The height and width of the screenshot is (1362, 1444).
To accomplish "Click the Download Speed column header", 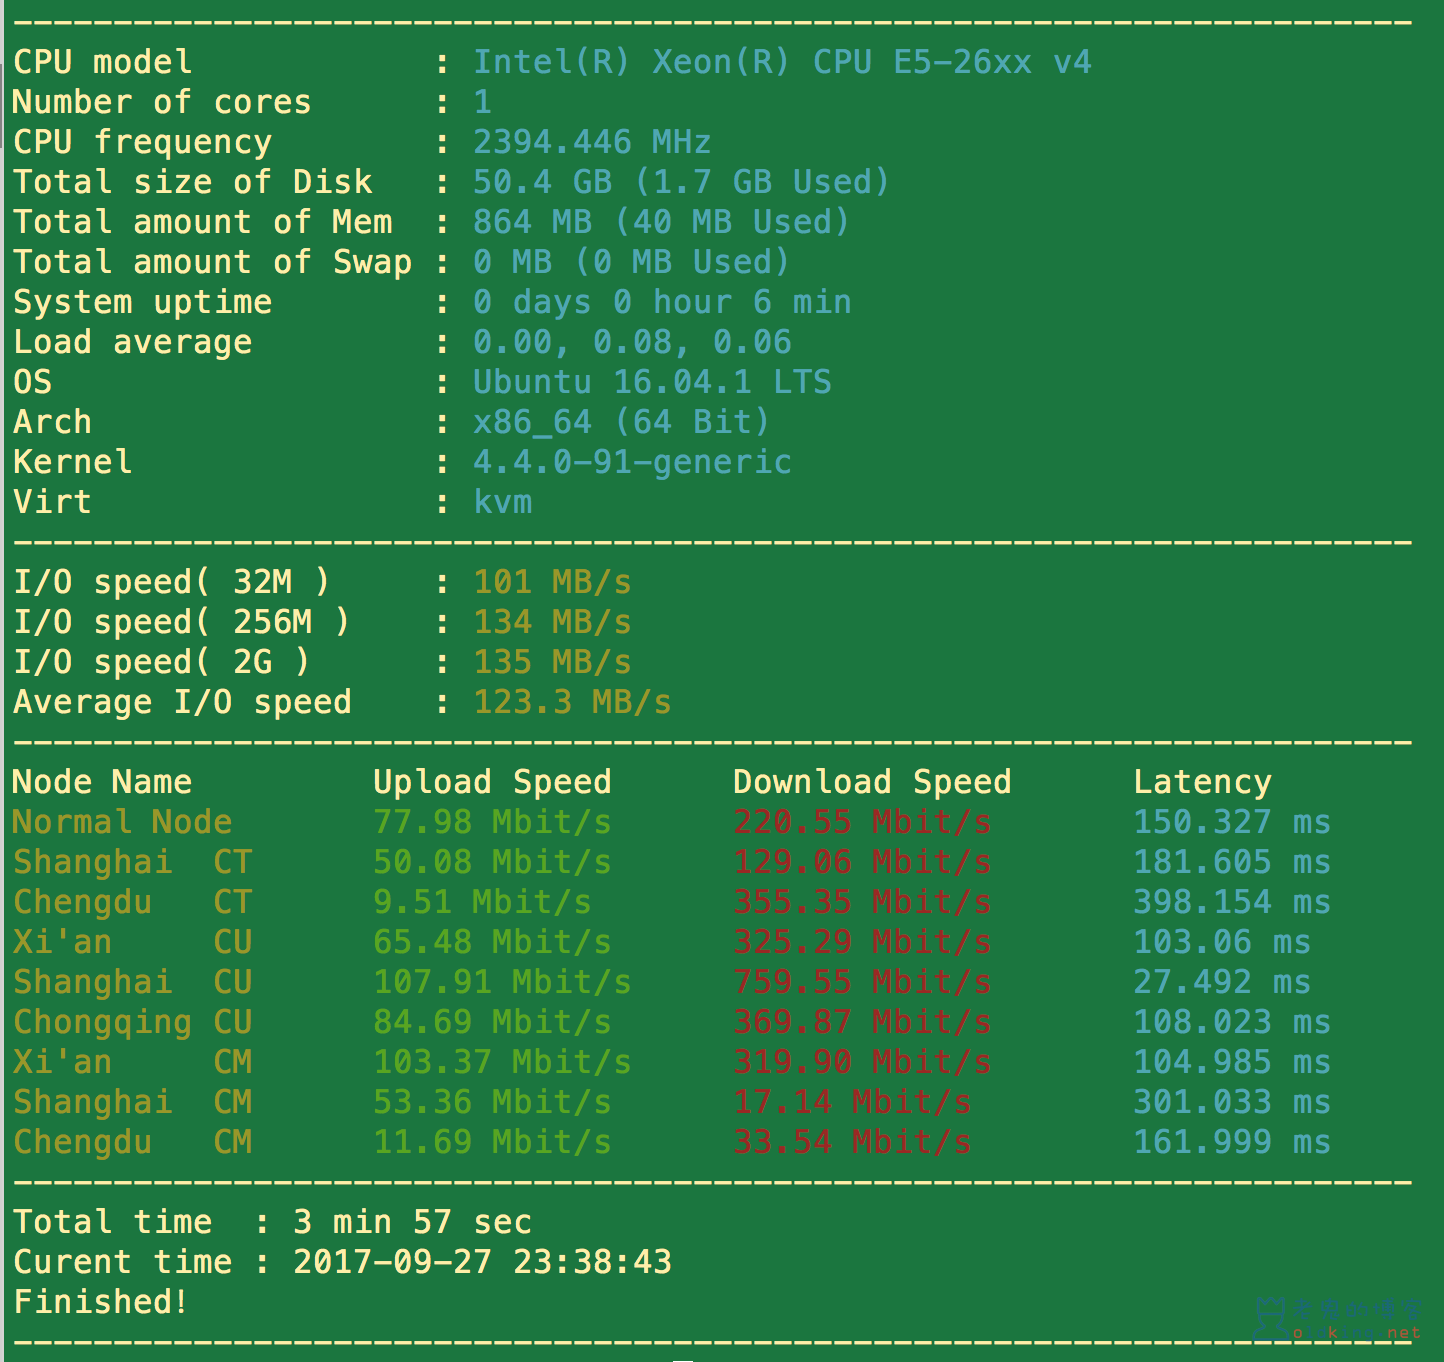I will coord(872,782).
